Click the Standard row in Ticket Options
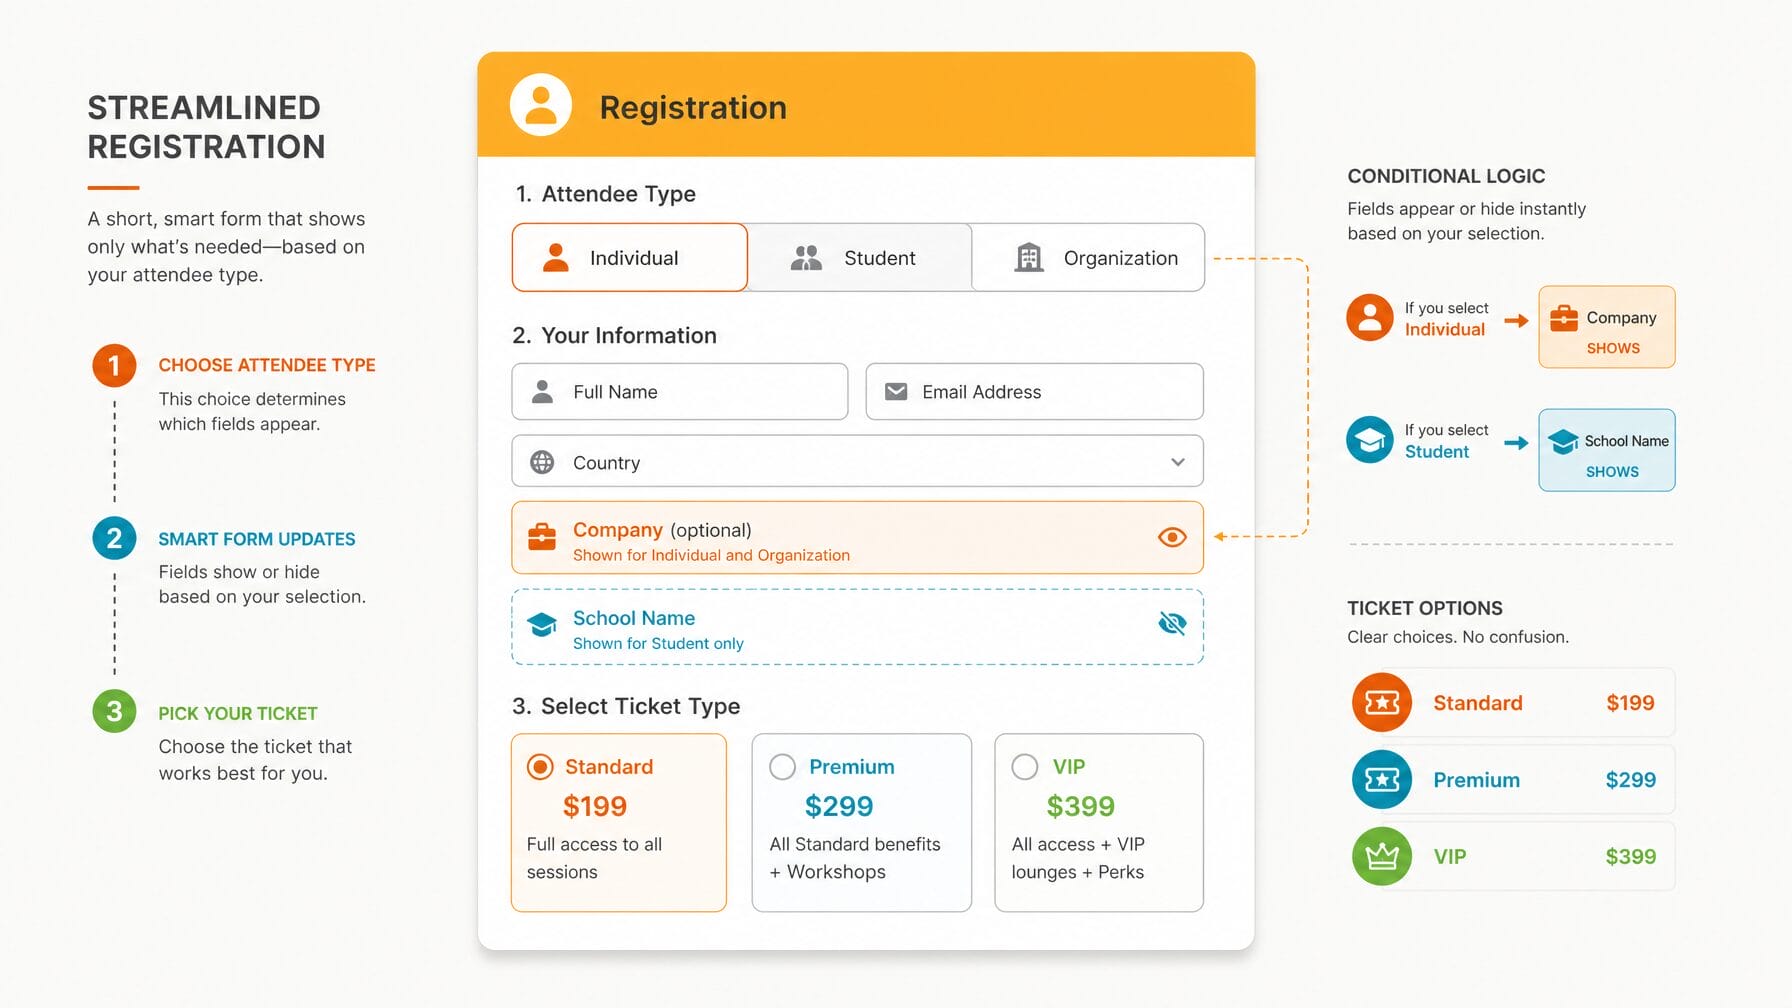 (x=1512, y=703)
